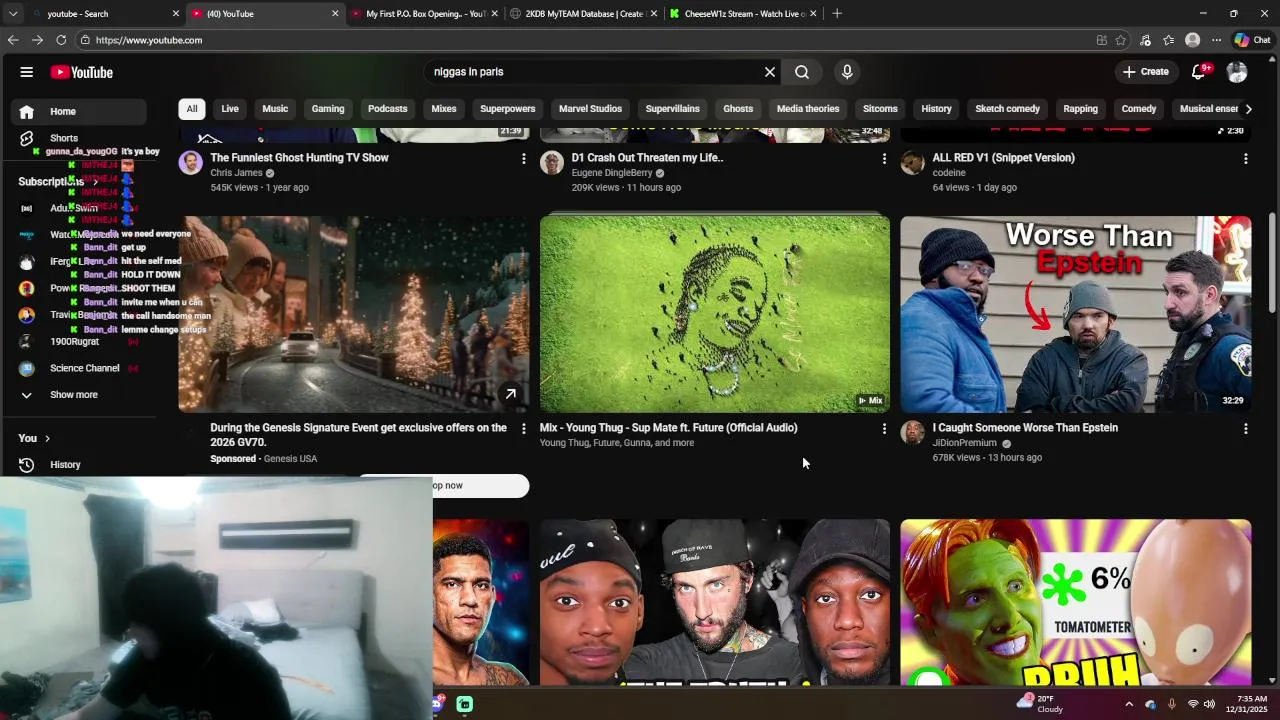
Task: Open the Young Thug mix green thumbnail
Action: tap(715, 314)
